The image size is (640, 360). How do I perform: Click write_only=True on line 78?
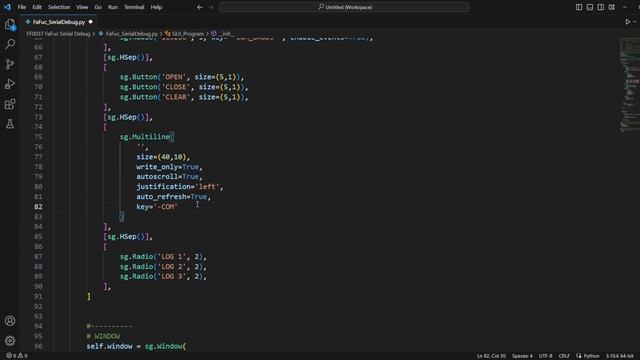(x=167, y=167)
